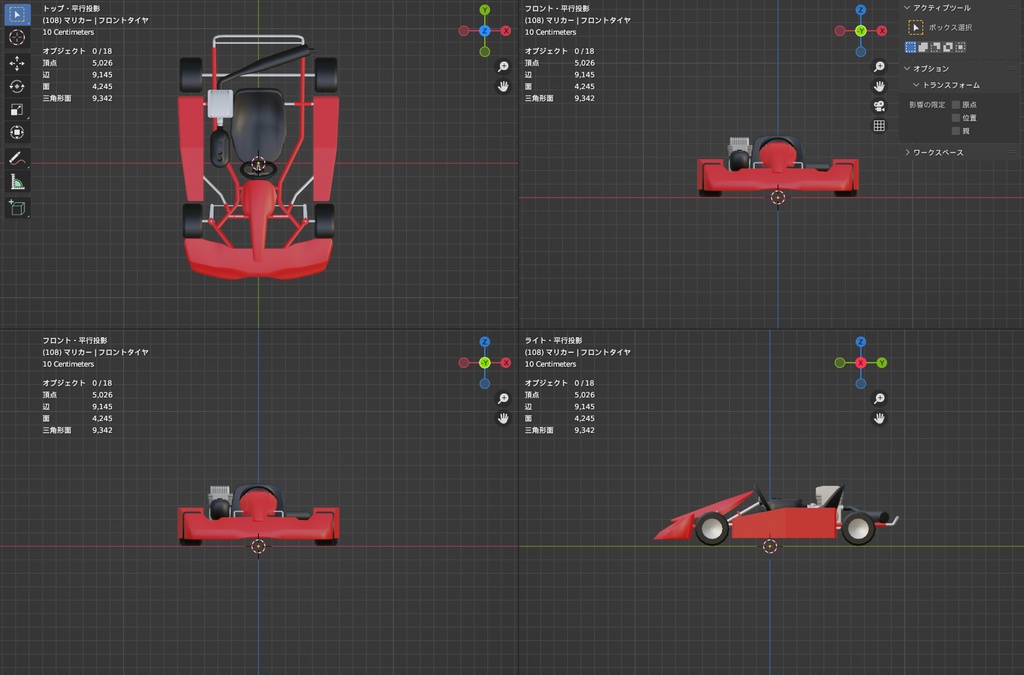Image resolution: width=1024 pixels, height=675 pixels.
Task: Select the Box Select tool in the toolbar
Action: coord(17,15)
